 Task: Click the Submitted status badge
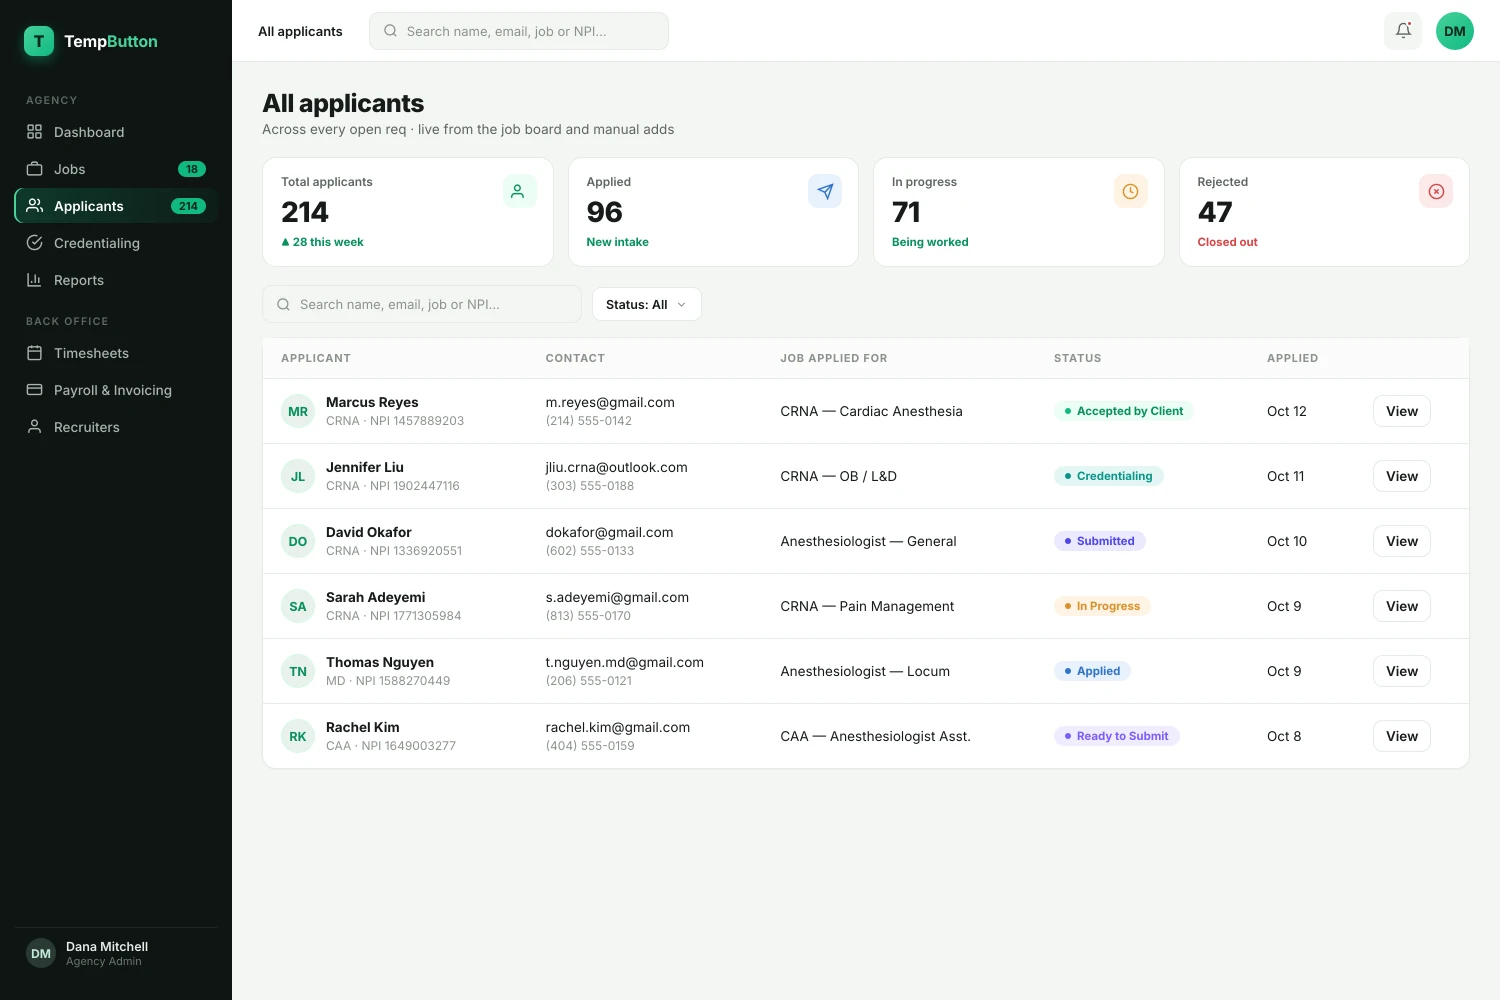pos(1100,541)
